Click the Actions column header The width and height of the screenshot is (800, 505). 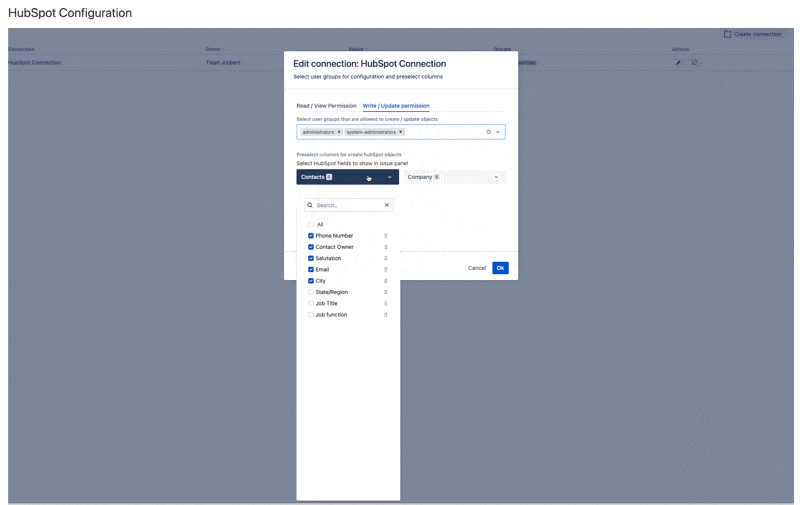click(680, 49)
